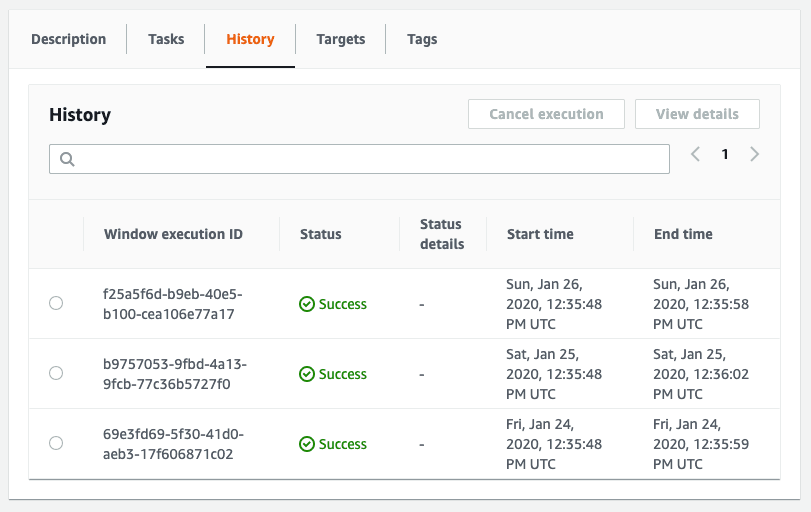The image size is (811, 512).
Task: Select radio button for execution b9757053
Action: (56, 373)
